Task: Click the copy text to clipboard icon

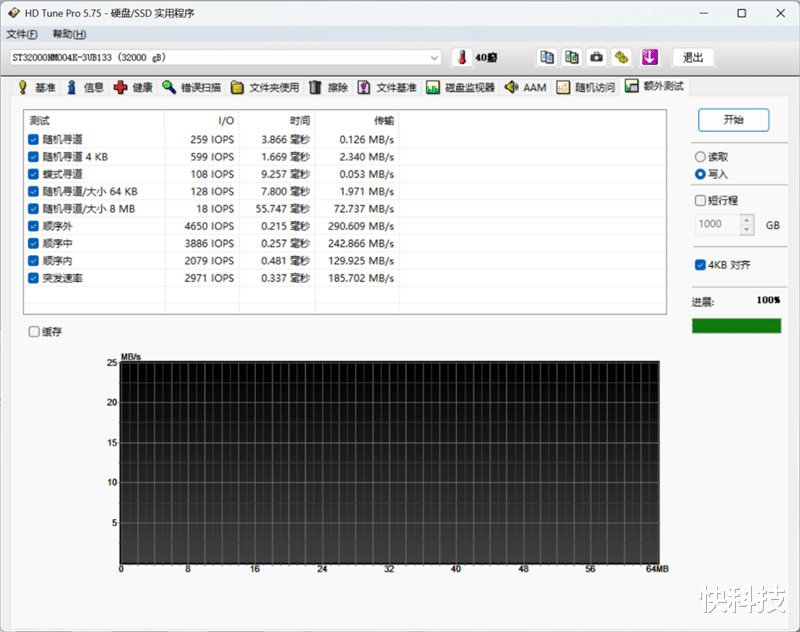Action: (x=546, y=57)
